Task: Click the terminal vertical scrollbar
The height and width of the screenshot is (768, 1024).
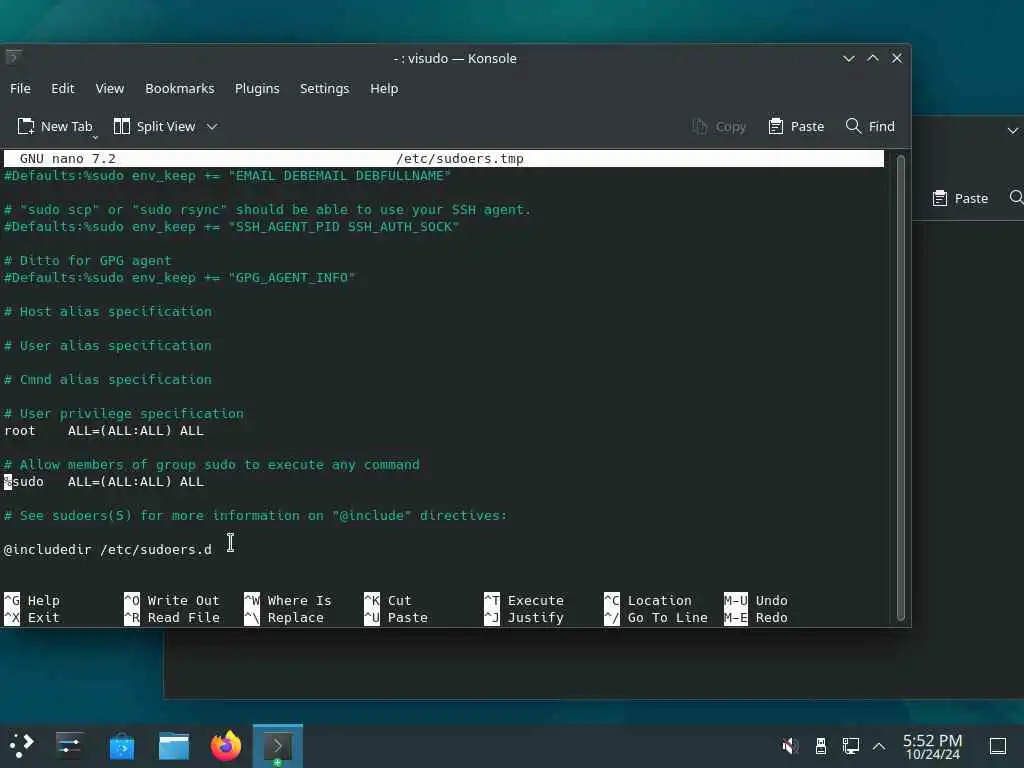Action: point(901,388)
